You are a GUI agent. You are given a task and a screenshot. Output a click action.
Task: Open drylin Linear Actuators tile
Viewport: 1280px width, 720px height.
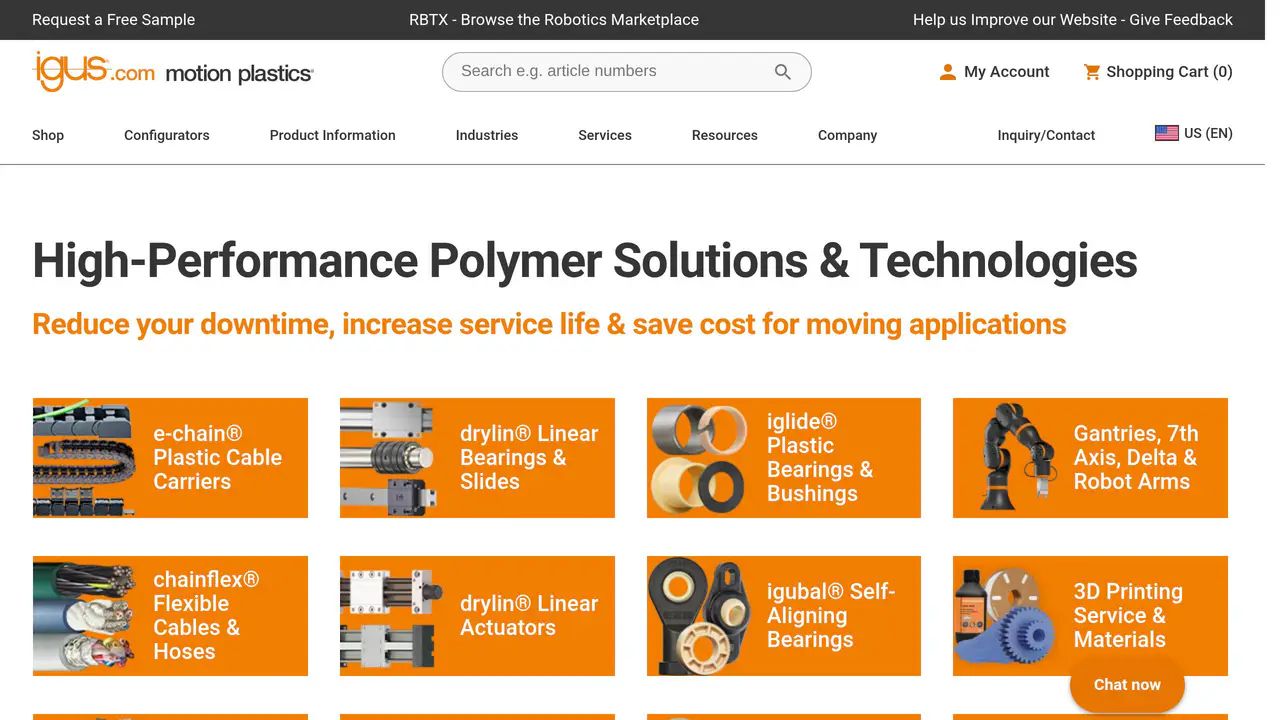477,616
